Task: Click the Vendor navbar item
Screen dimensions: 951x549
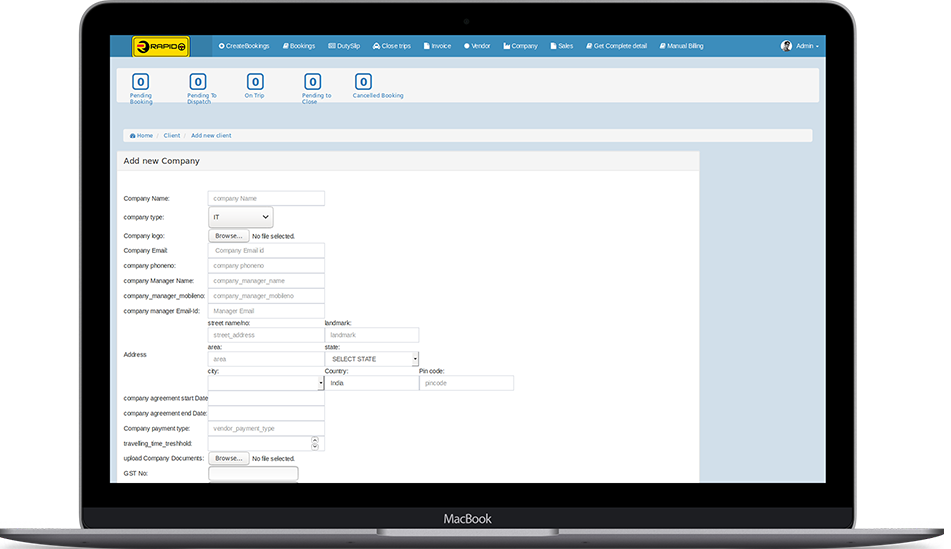Action: pos(477,46)
